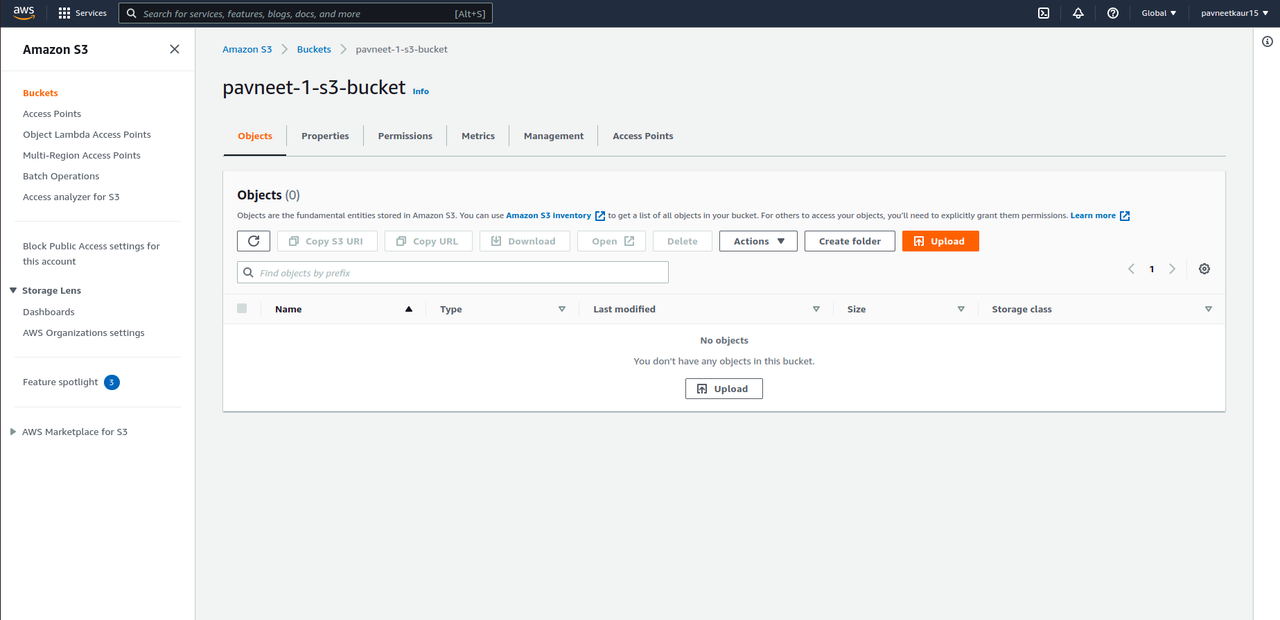Click Upload button under No objects
The height and width of the screenshot is (620, 1280).
724,388
